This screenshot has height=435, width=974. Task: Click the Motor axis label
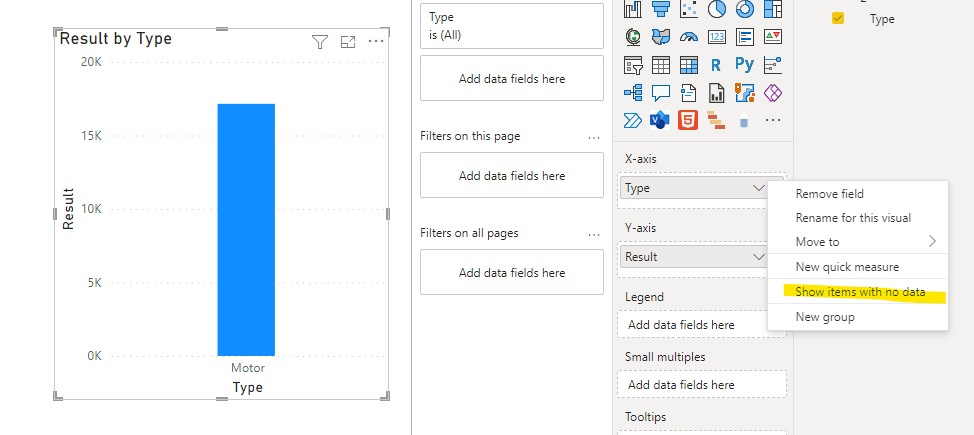247,368
